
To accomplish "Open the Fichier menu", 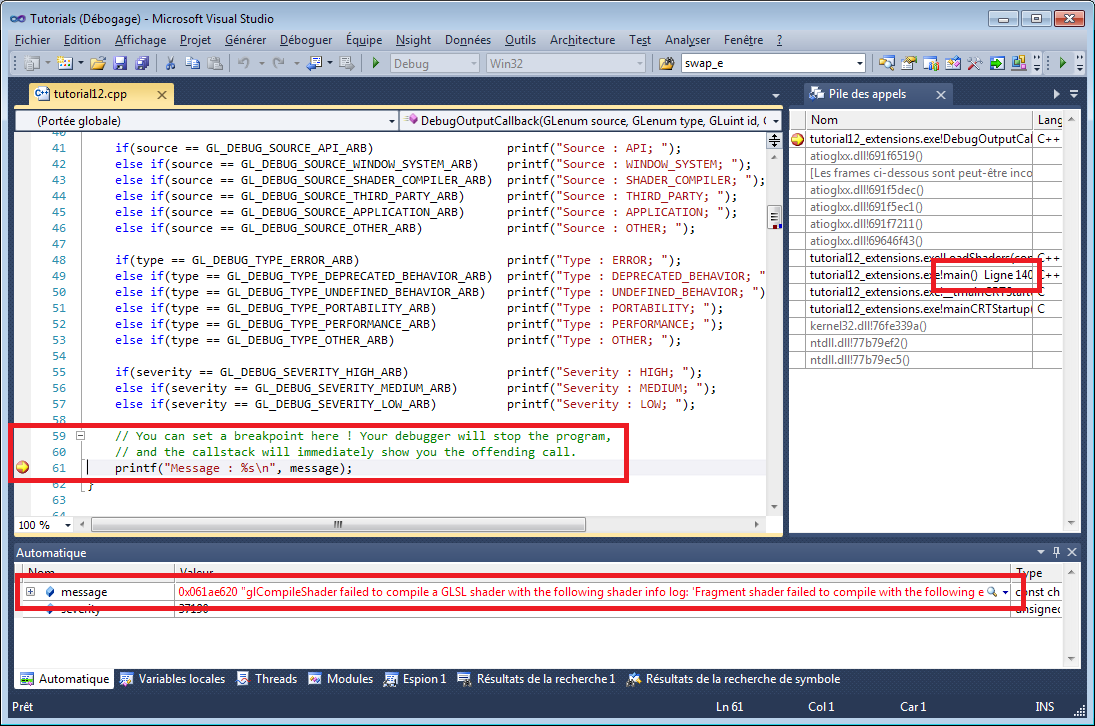I will point(32,40).
